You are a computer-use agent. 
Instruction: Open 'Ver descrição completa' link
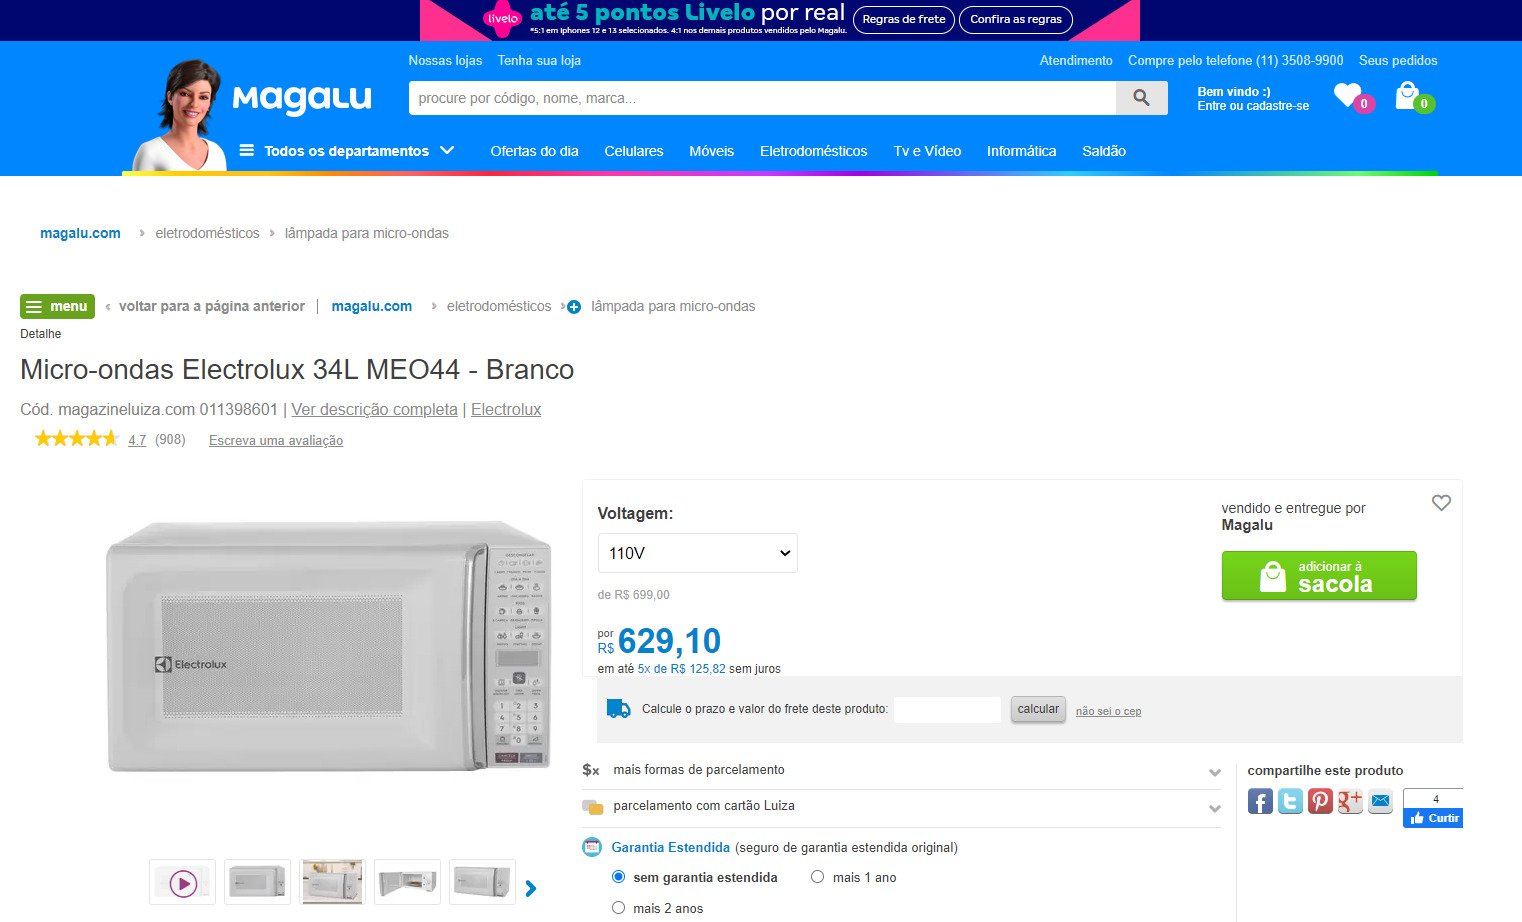tap(374, 409)
